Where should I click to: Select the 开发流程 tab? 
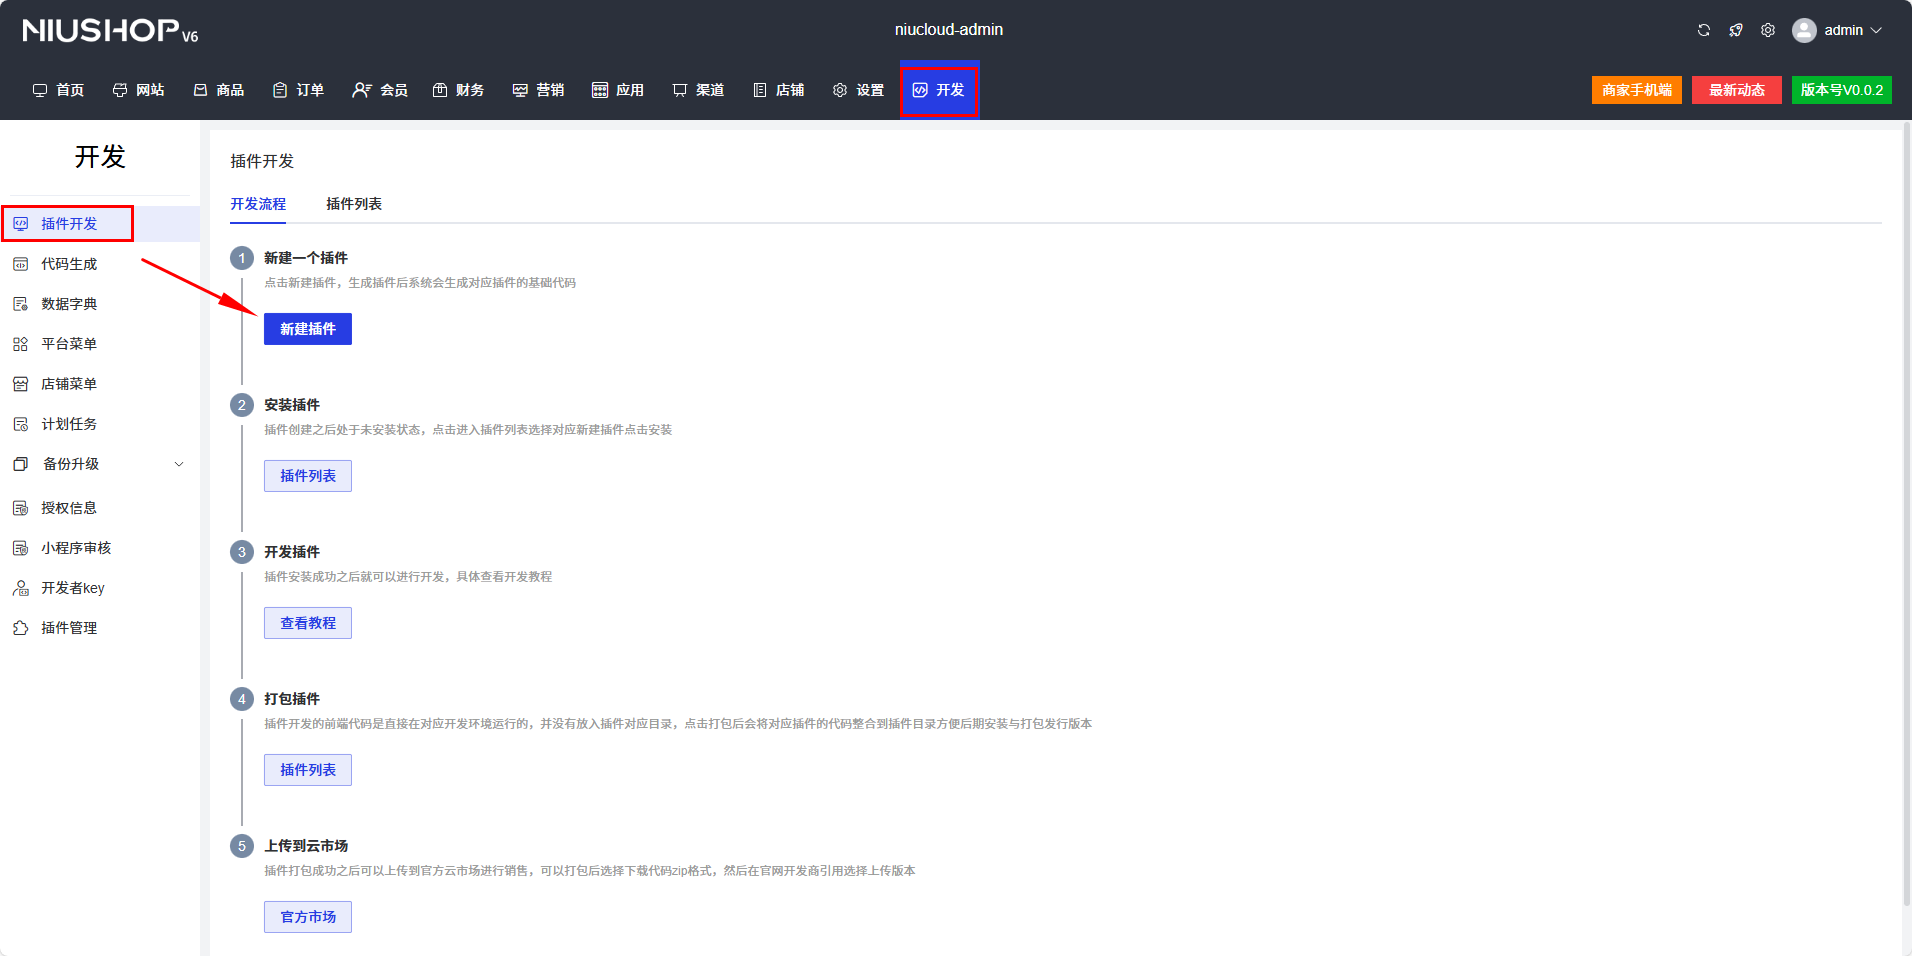[x=258, y=204]
